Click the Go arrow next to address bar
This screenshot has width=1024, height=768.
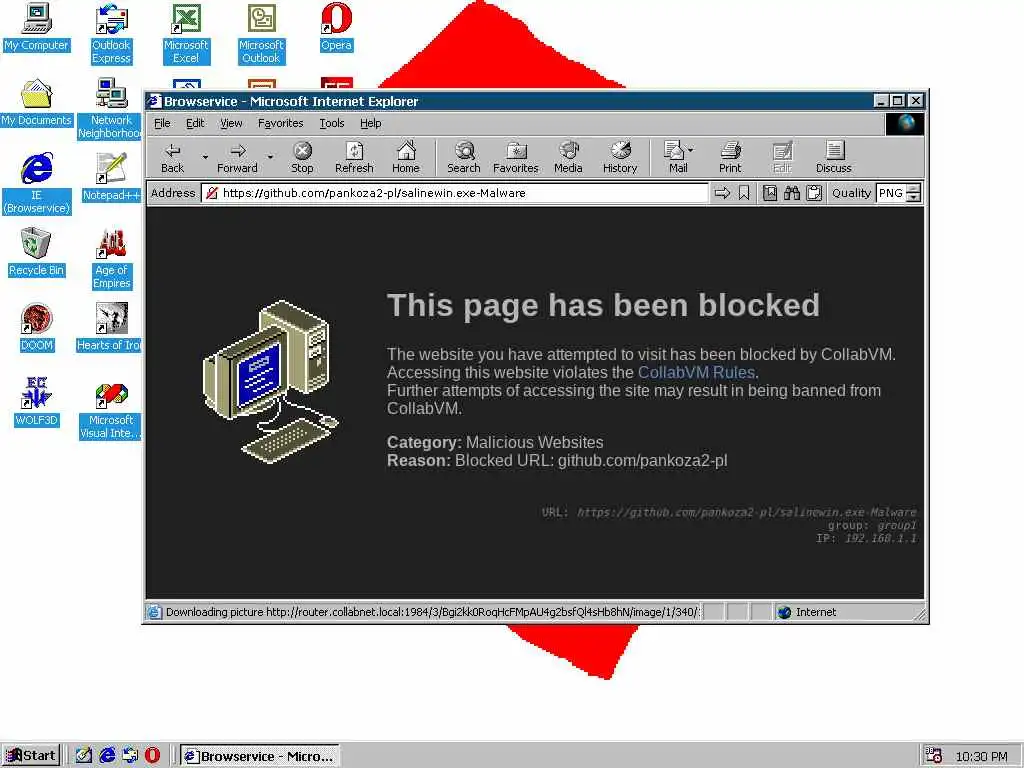point(722,193)
